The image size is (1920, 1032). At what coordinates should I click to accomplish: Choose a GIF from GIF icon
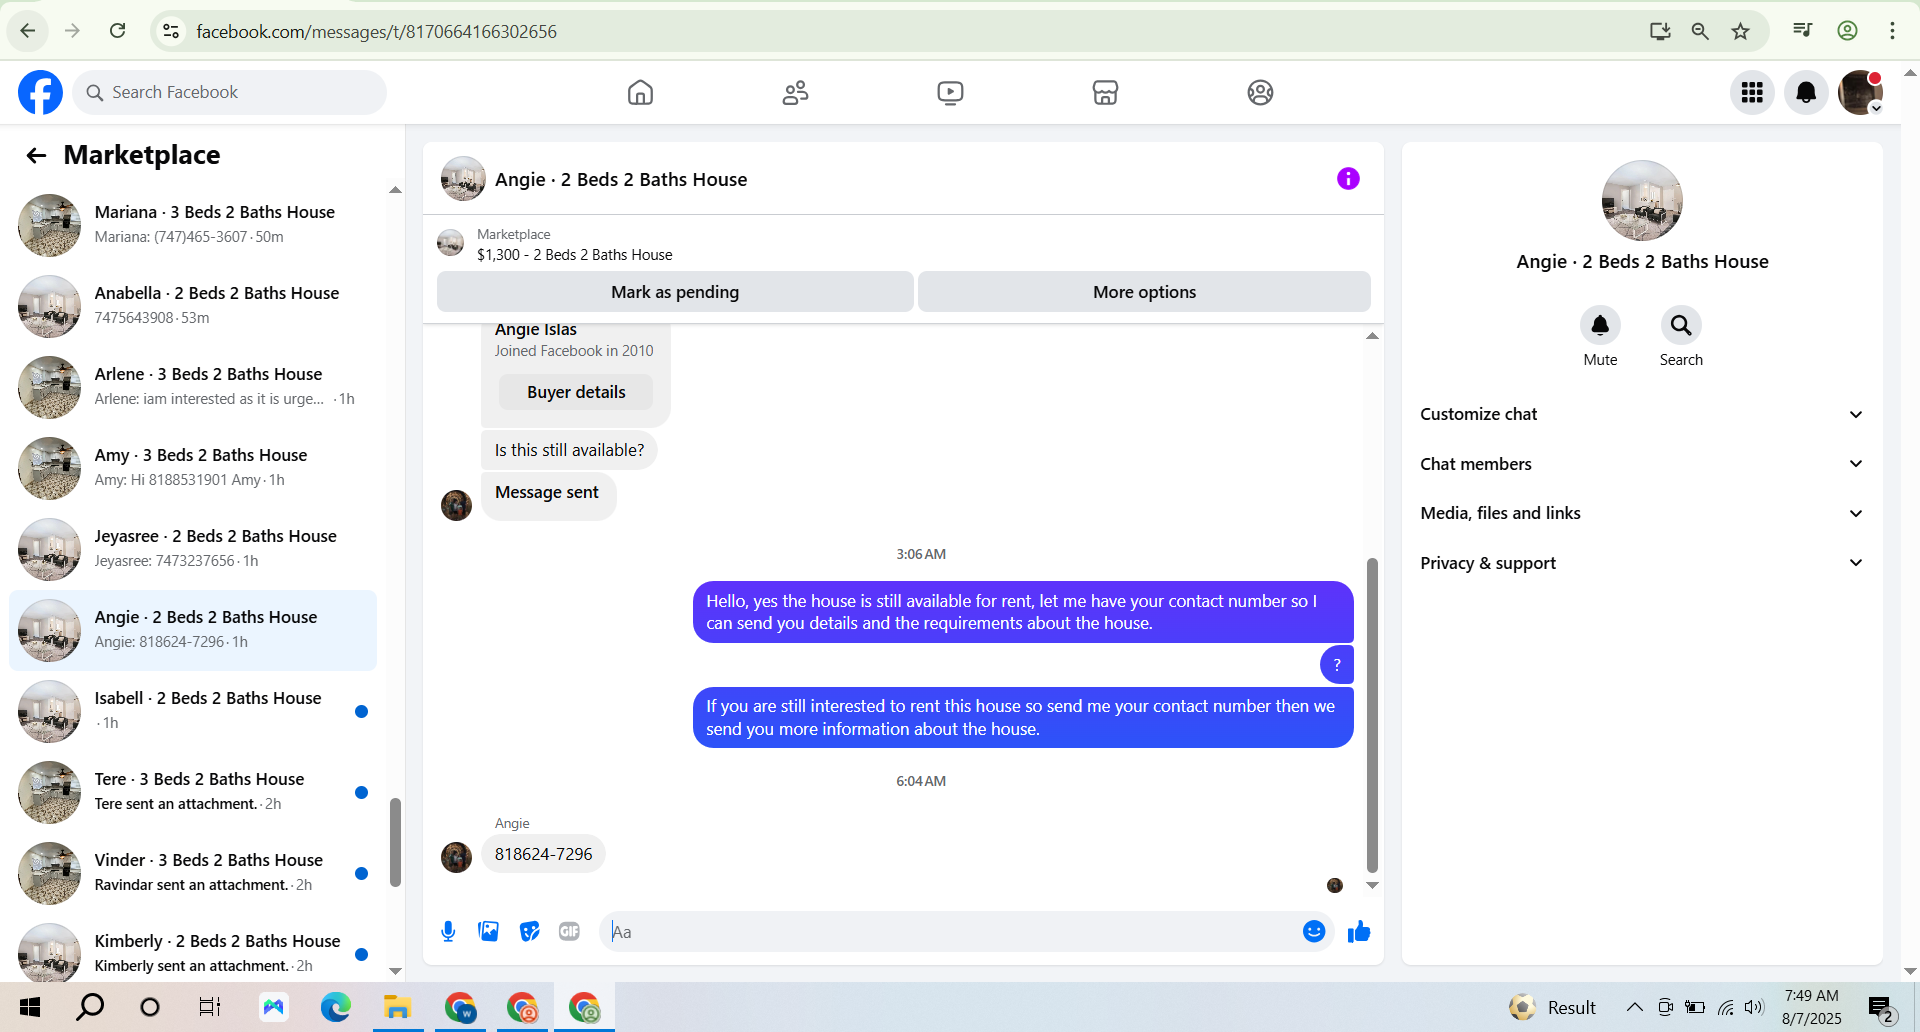pyautogui.click(x=569, y=932)
